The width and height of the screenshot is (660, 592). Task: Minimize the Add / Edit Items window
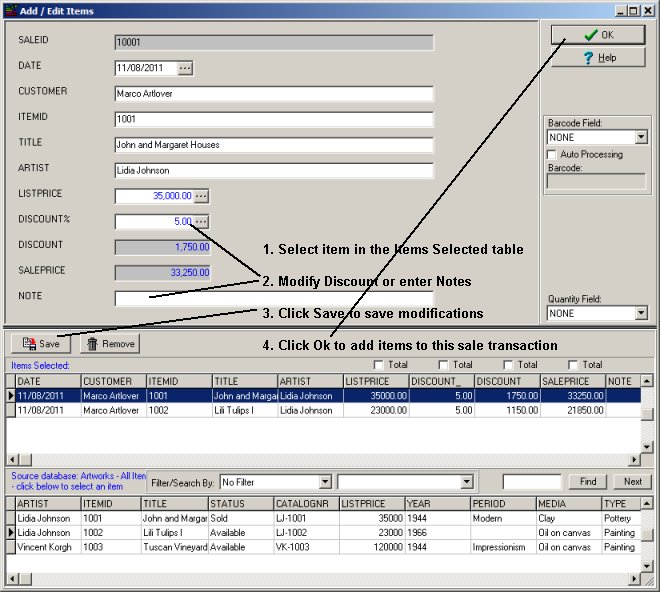[x=620, y=11]
